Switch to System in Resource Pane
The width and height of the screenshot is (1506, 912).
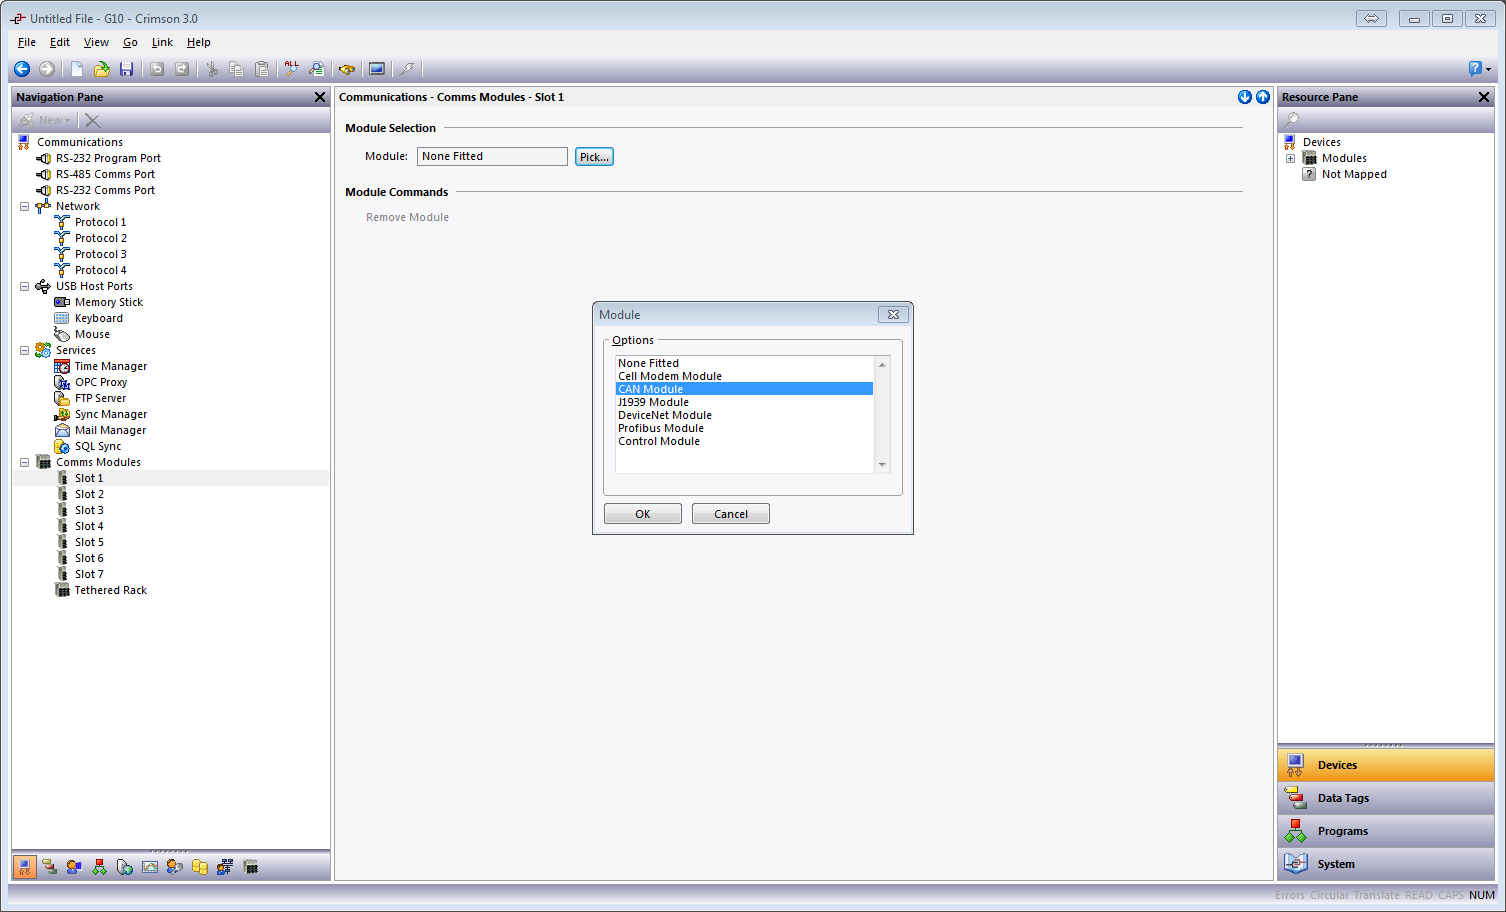point(1386,864)
